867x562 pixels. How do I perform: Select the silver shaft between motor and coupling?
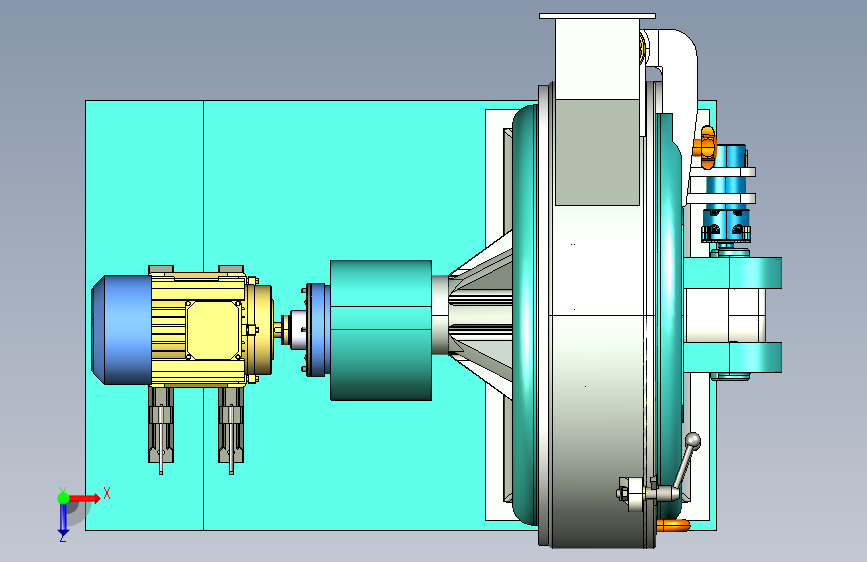click(298, 330)
